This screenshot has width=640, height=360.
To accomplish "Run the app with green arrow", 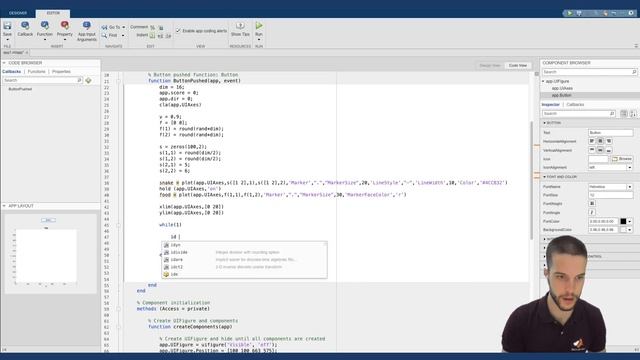I will coord(259,26).
